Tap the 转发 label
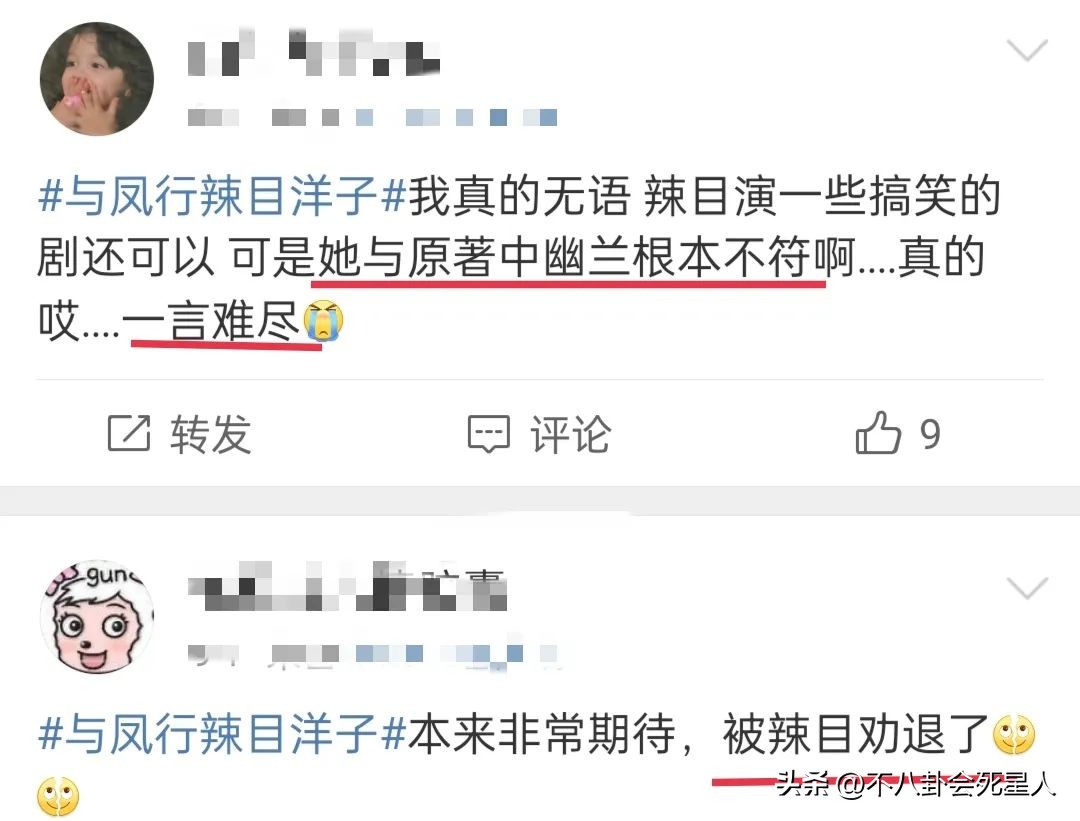This screenshot has width=1080, height=821. tap(211, 434)
